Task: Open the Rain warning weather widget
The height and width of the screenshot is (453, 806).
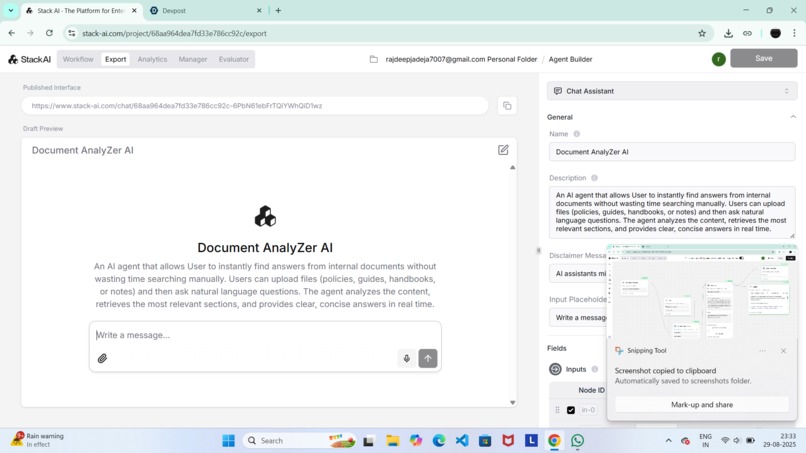Action: [39, 440]
